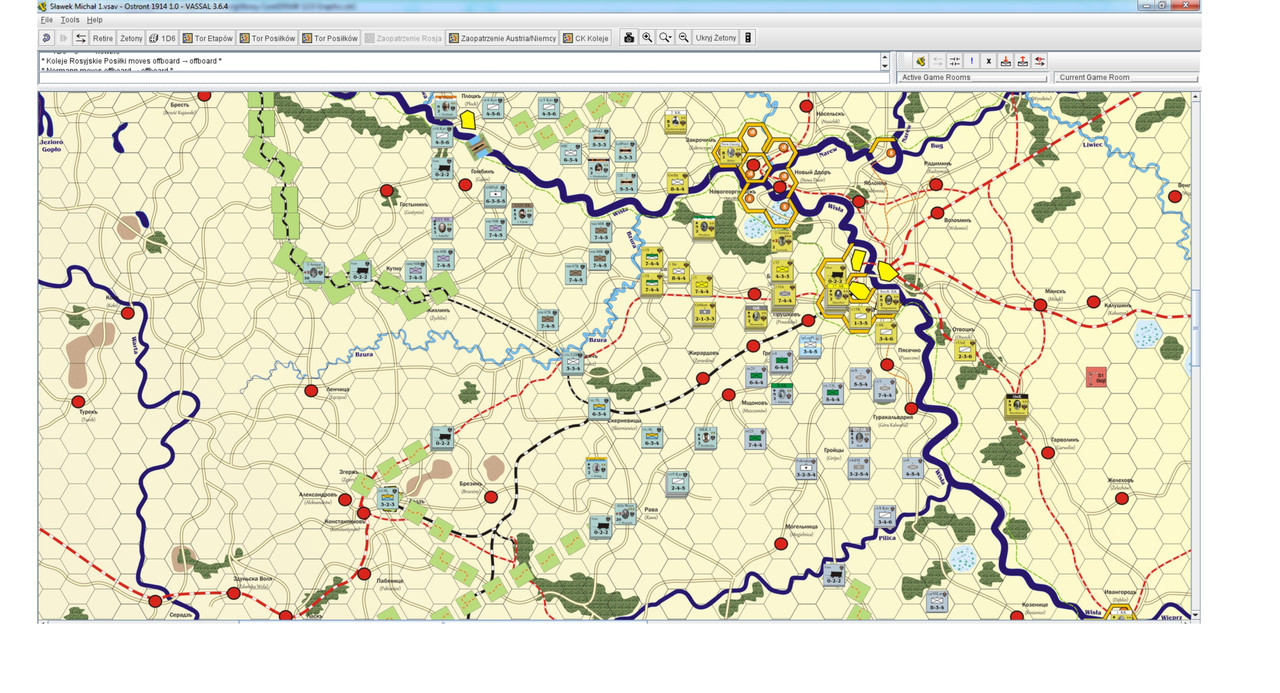The height and width of the screenshot is (693, 1280).
Task: Click the step forward log icon
Action: [64, 38]
